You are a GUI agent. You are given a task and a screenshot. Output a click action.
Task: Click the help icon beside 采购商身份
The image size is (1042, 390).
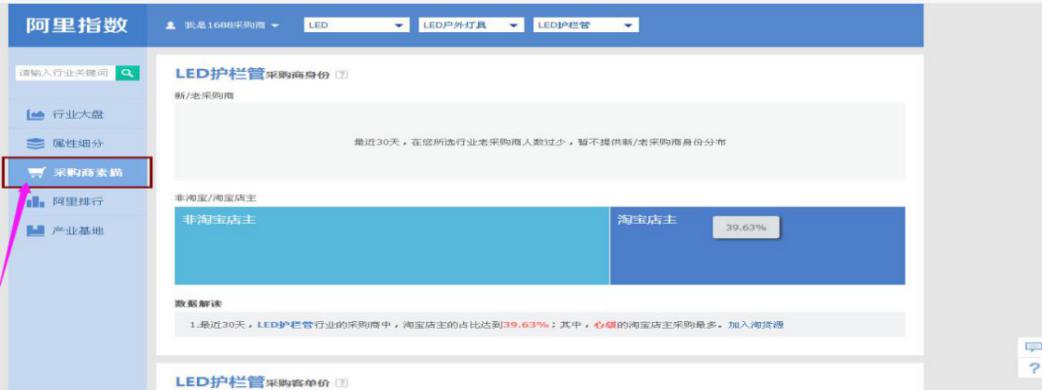(x=342, y=75)
